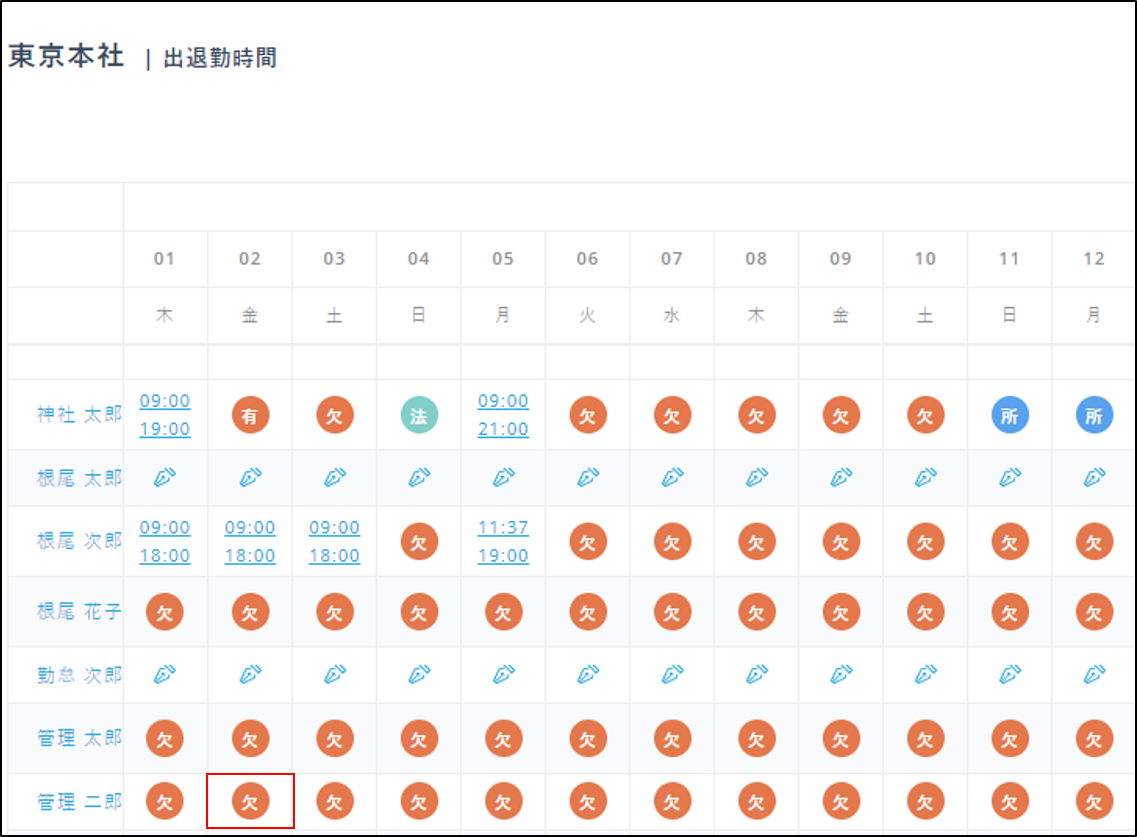Click the 有 badge for 神社 太郎 on day 02

pos(250,415)
